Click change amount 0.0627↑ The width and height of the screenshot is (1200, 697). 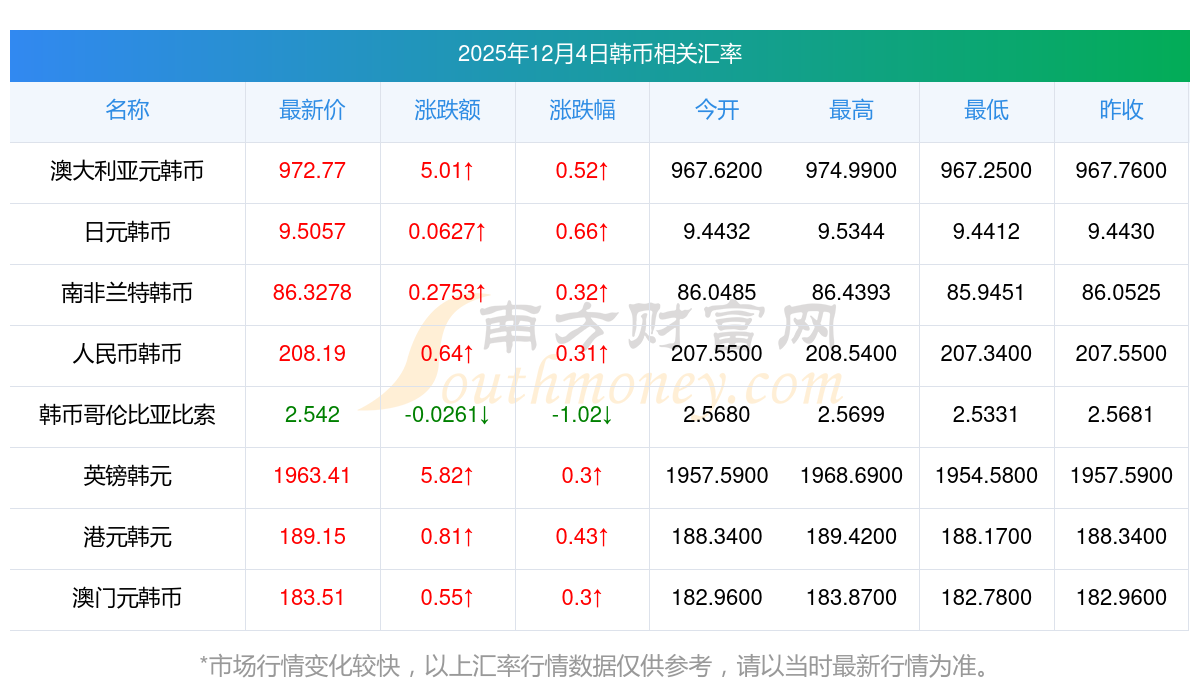(x=447, y=232)
